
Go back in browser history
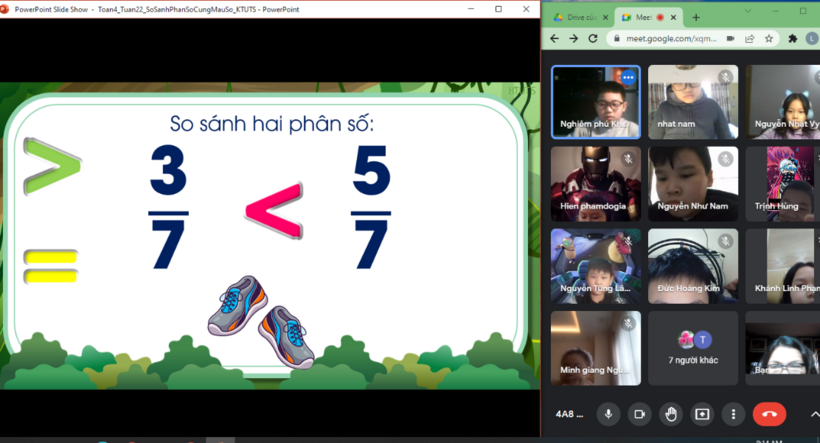pos(554,39)
